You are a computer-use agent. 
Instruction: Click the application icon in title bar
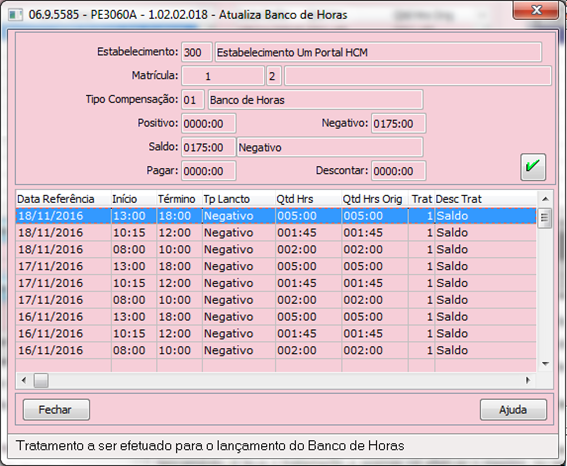point(15,15)
